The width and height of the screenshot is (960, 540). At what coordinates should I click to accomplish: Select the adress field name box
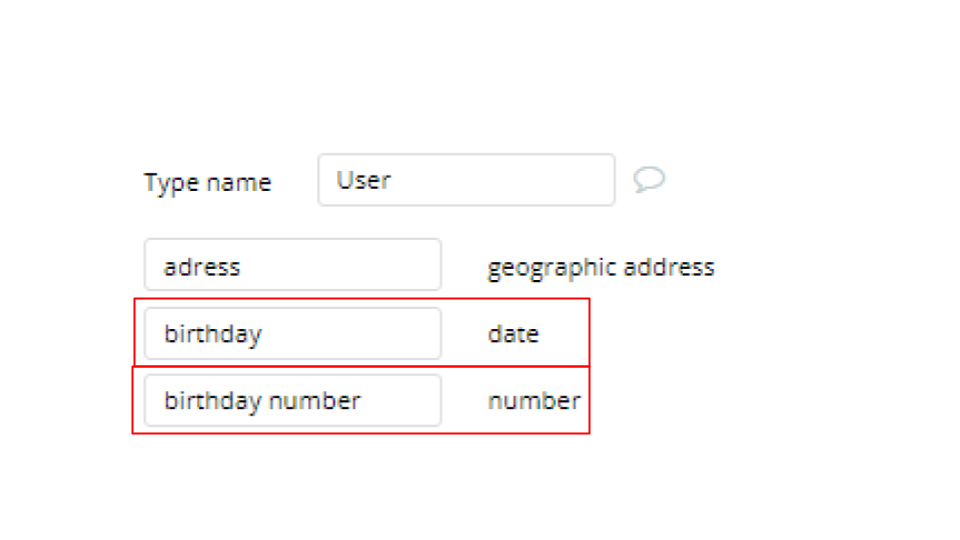293,264
